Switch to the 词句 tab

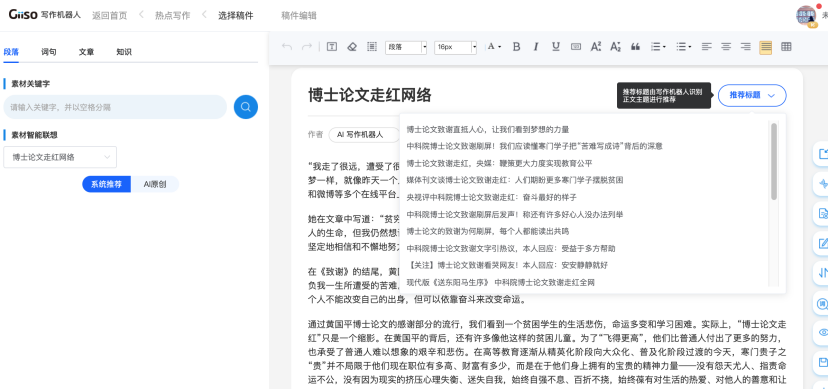[x=49, y=52]
